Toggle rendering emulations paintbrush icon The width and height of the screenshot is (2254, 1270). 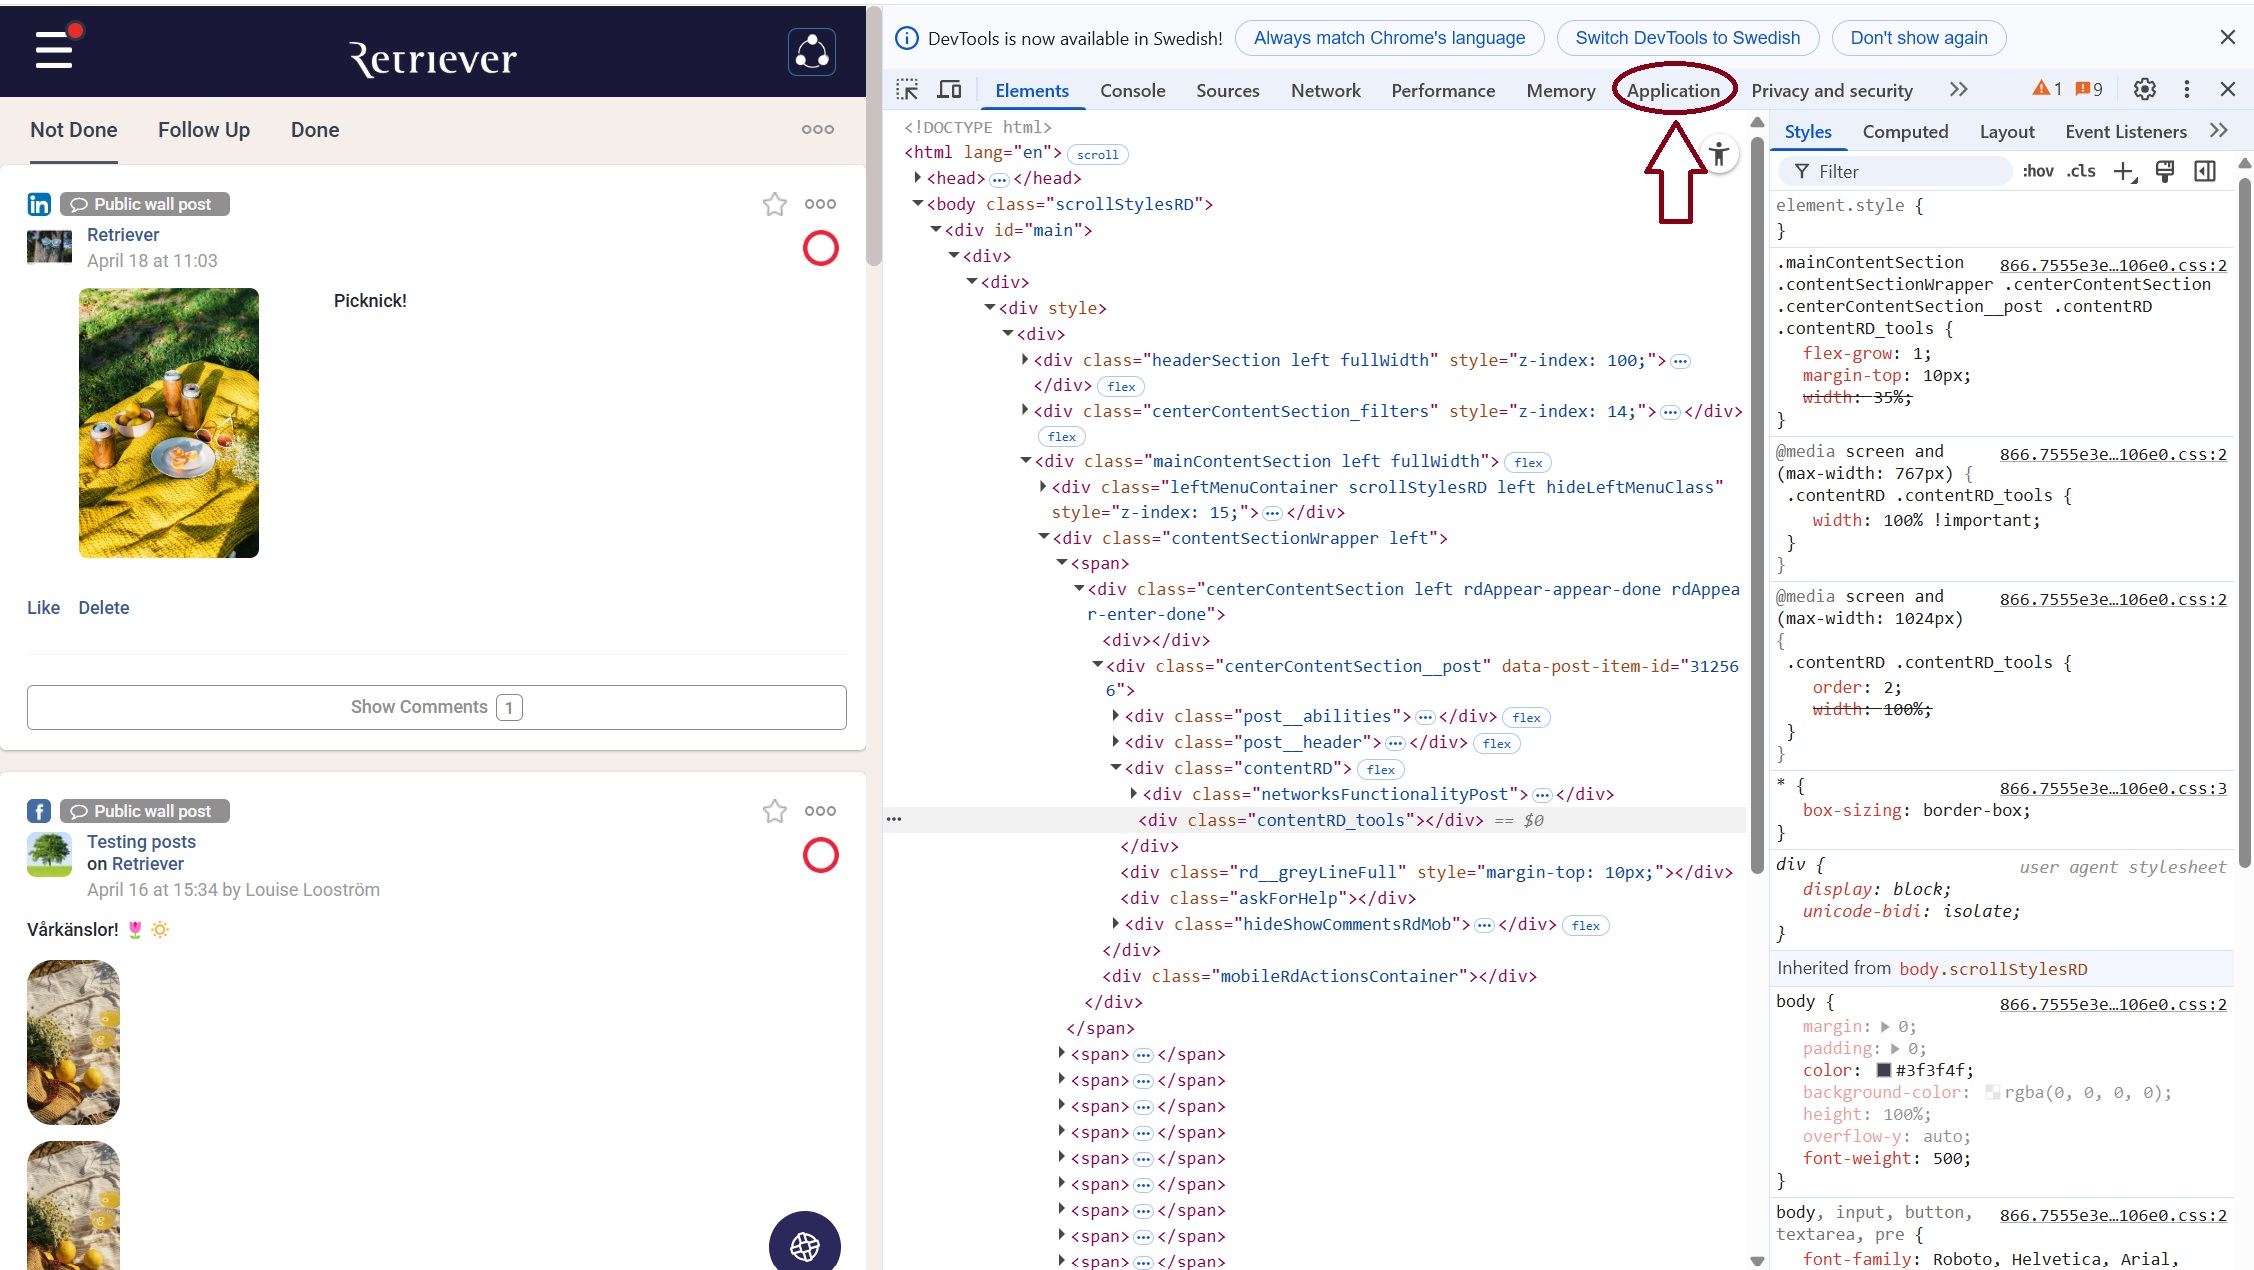2164,171
